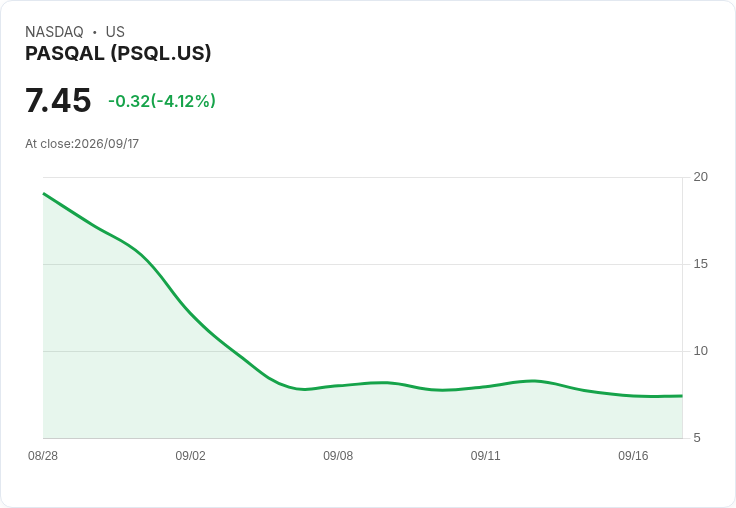736x508 pixels.
Task: Click the NASDAQ exchange label
Action: (54, 32)
